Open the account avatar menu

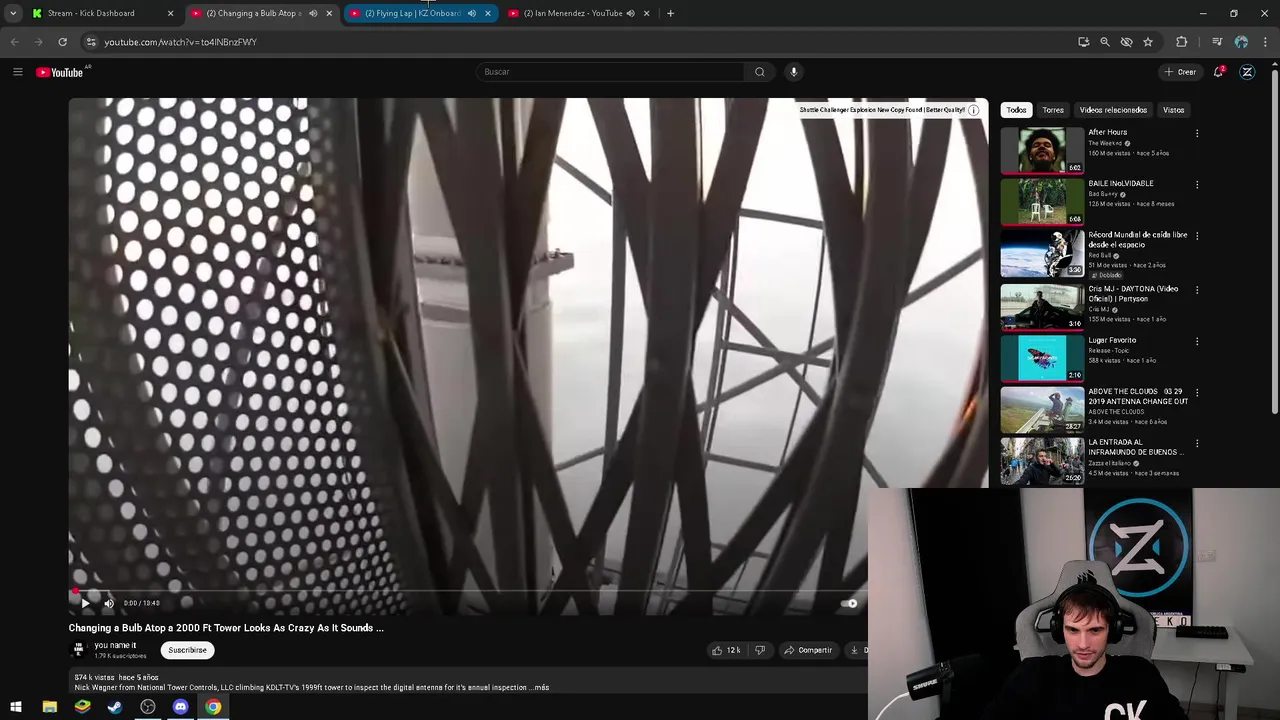[x=1247, y=72]
